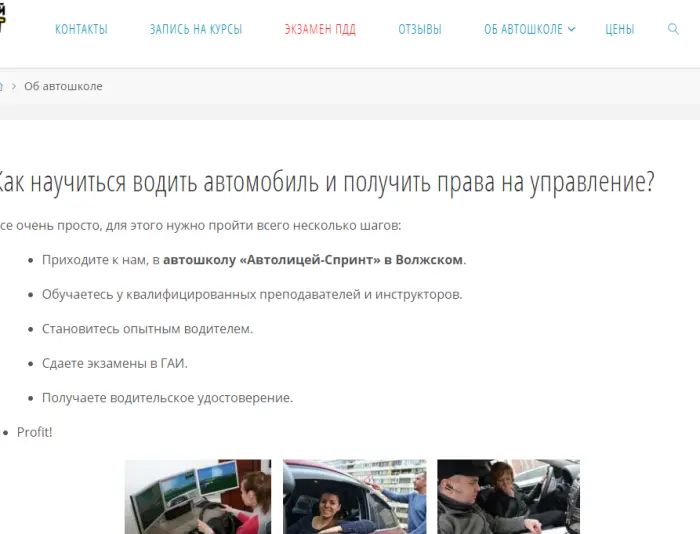Image resolution: width=700 pixels, height=534 pixels.
Task: Open the instructor with student thumbnail
Action: [x=508, y=496]
